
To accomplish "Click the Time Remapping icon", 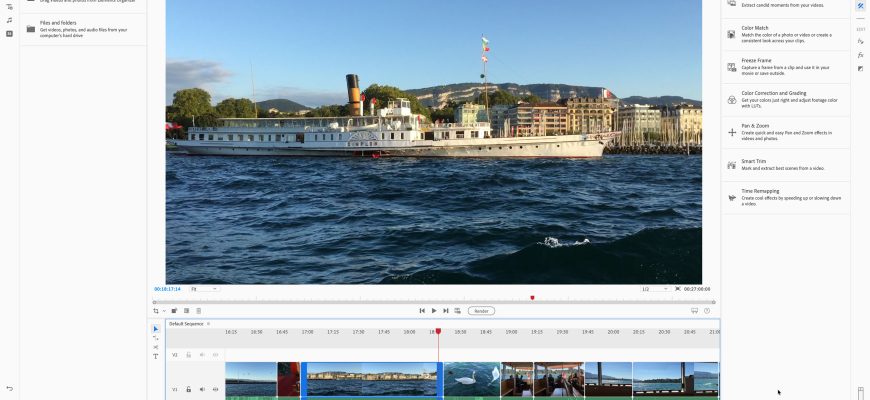I will [732, 198].
